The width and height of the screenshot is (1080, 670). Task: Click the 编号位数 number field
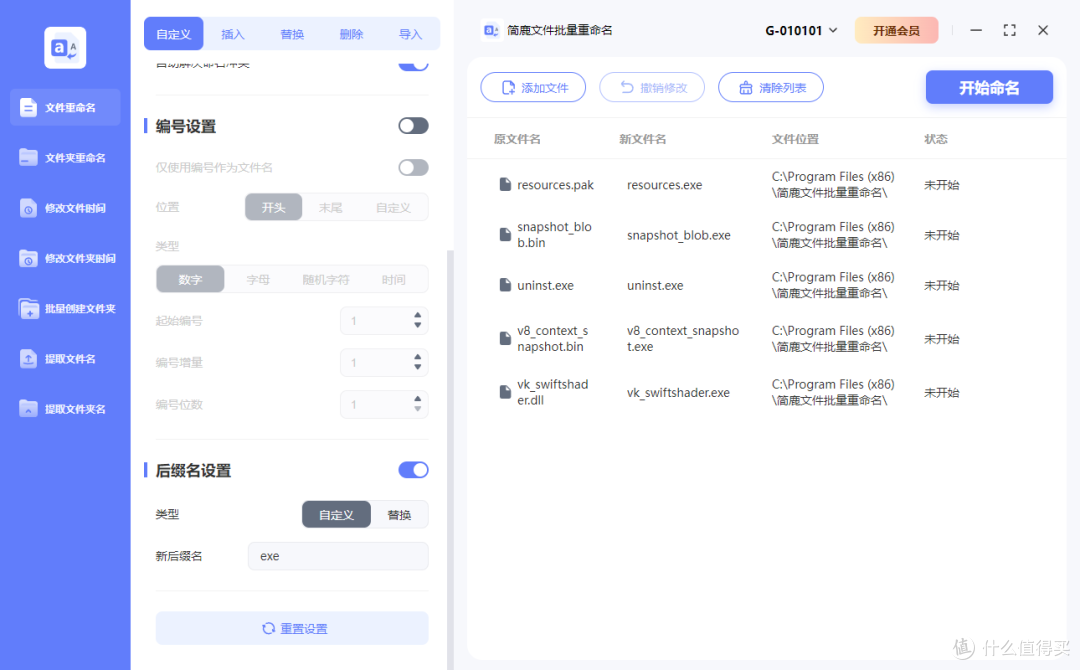coord(384,405)
